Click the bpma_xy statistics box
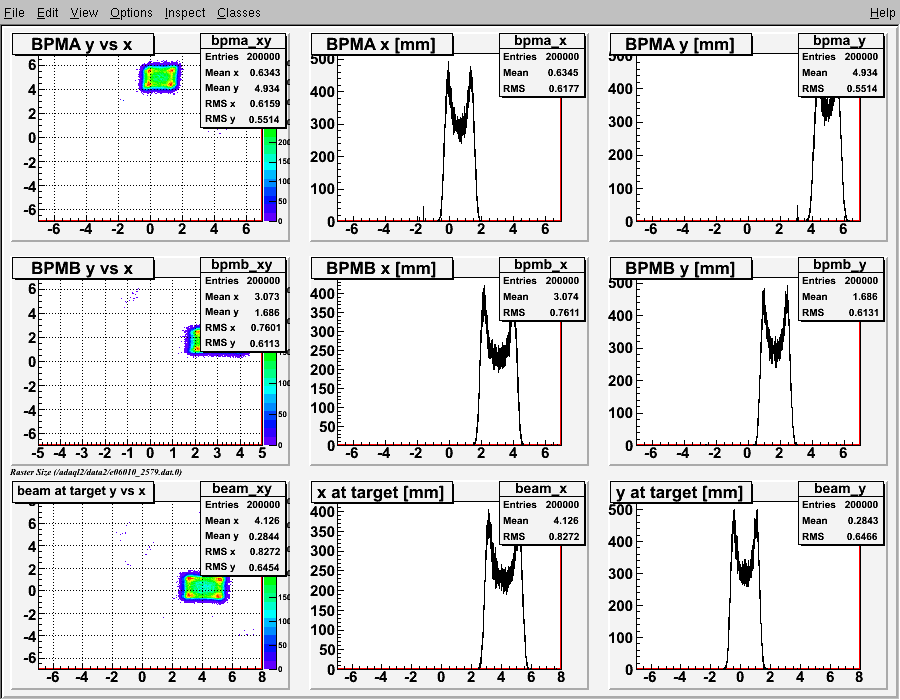 click(243, 80)
